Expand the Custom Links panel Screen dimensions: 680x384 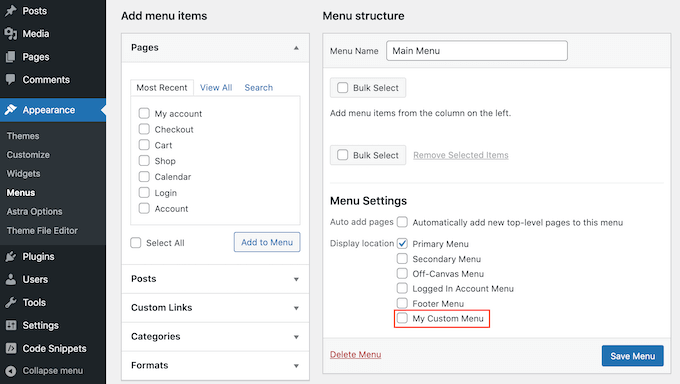(215, 308)
